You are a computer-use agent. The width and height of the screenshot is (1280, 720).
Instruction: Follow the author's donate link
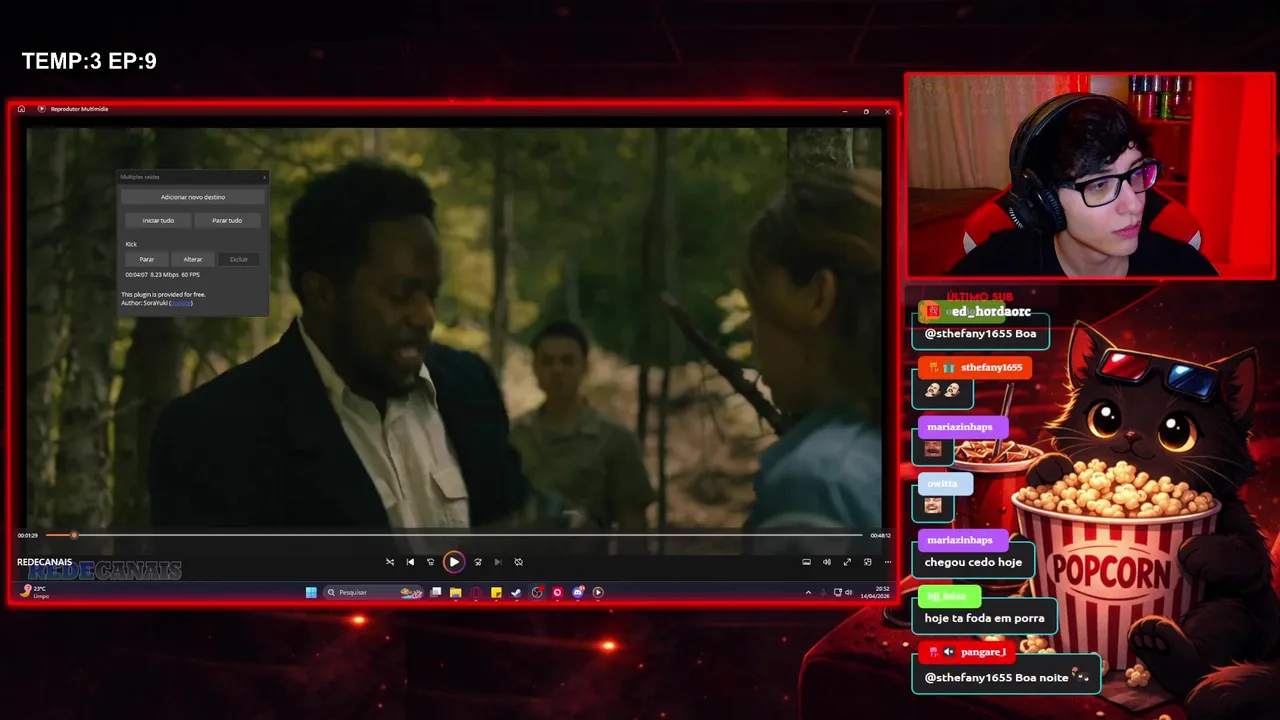(x=181, y=303)
